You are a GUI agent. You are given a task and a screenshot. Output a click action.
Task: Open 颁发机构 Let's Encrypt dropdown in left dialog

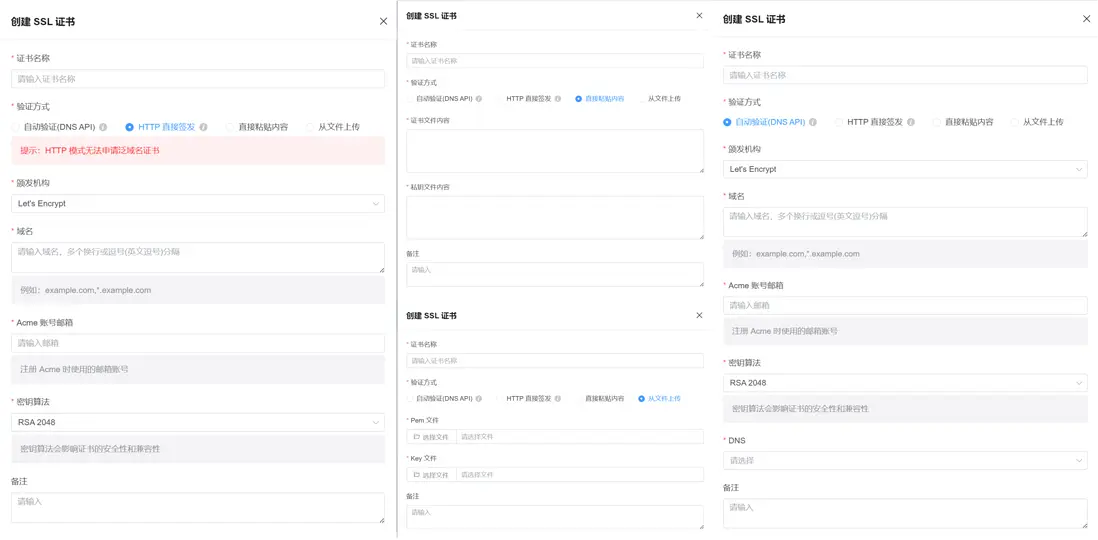[x=198, y=204]
